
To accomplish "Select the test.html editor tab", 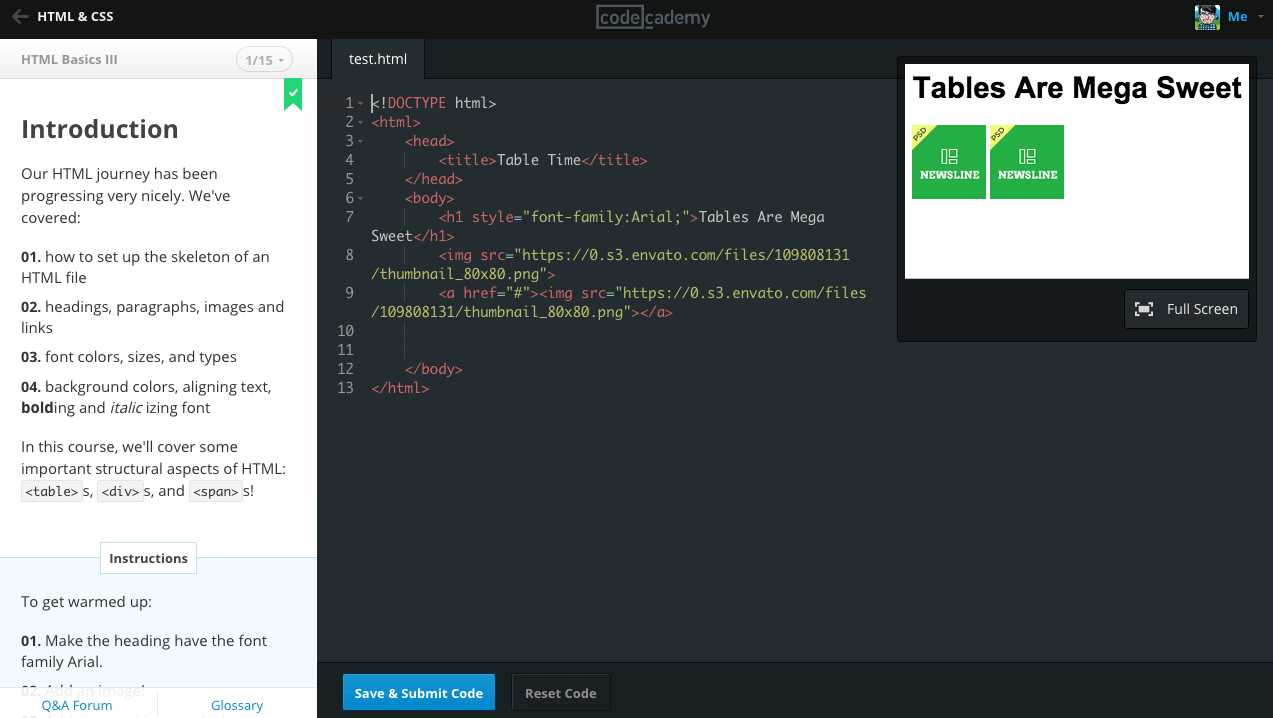I will point(378,59).
